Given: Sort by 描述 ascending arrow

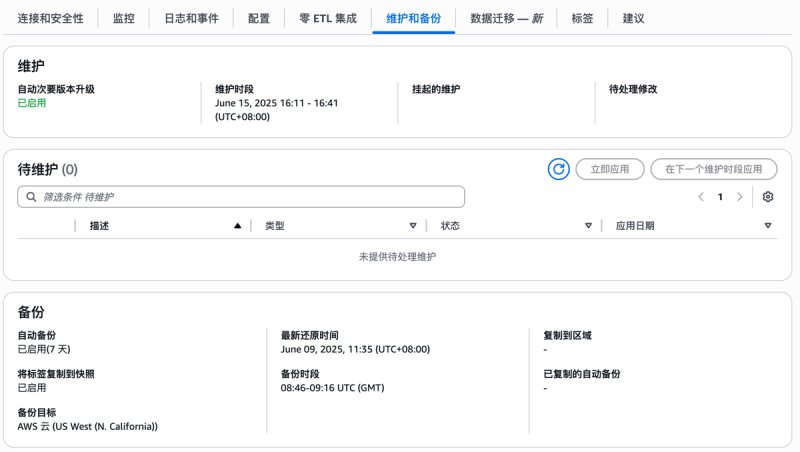Looking at the screenshot, I should tap(237, 225).
